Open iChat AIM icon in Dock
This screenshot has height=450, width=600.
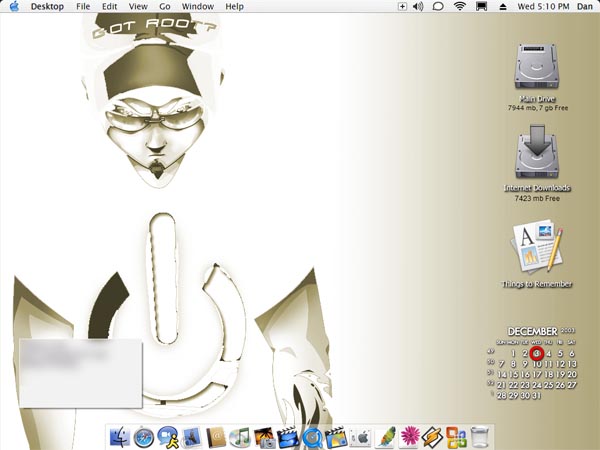[x=168, y=437]
